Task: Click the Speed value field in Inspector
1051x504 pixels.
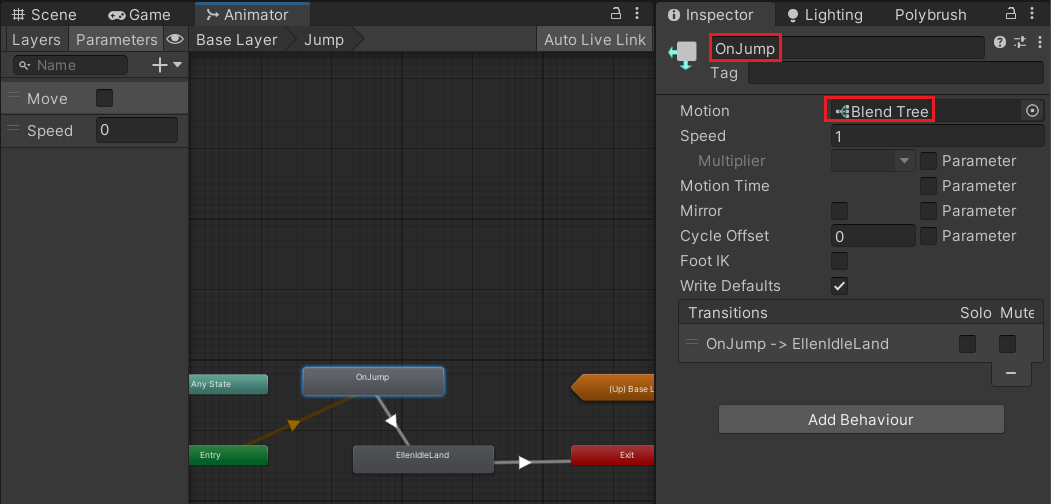Action: [938, 136]
